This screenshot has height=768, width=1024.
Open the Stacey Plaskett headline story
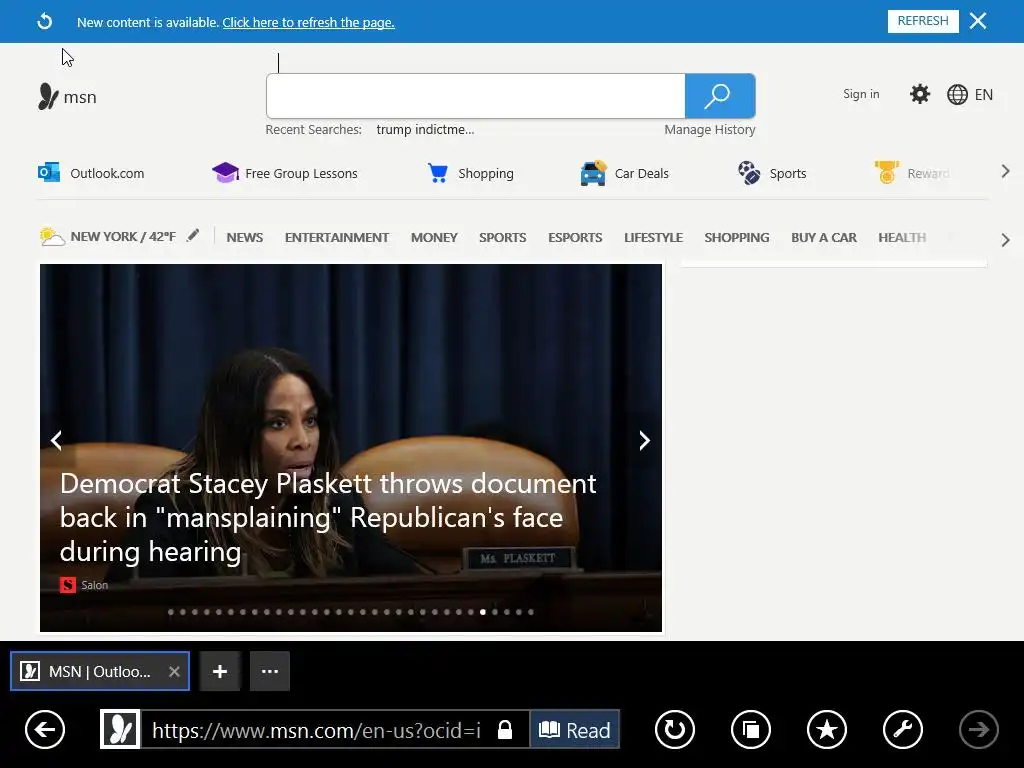click(x=328, y=517)
